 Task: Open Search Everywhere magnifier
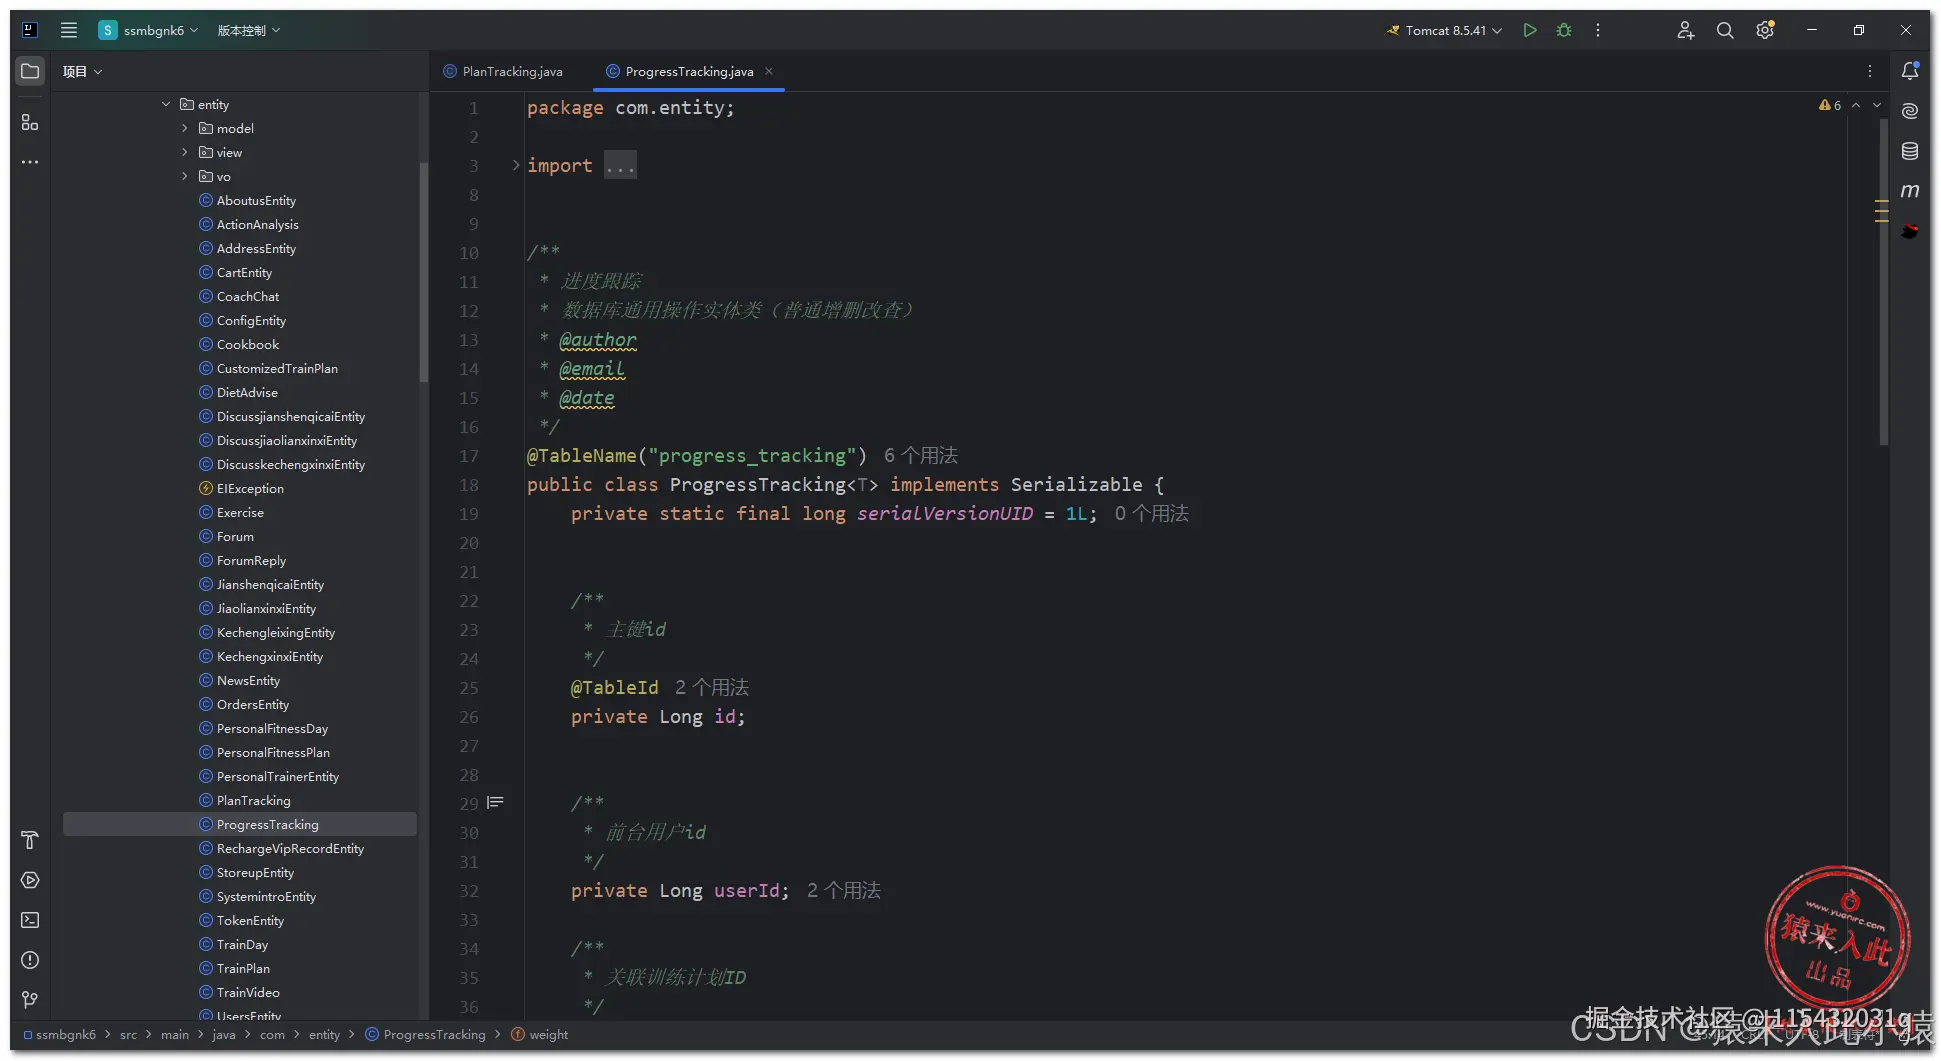(x=1725, y=30)
